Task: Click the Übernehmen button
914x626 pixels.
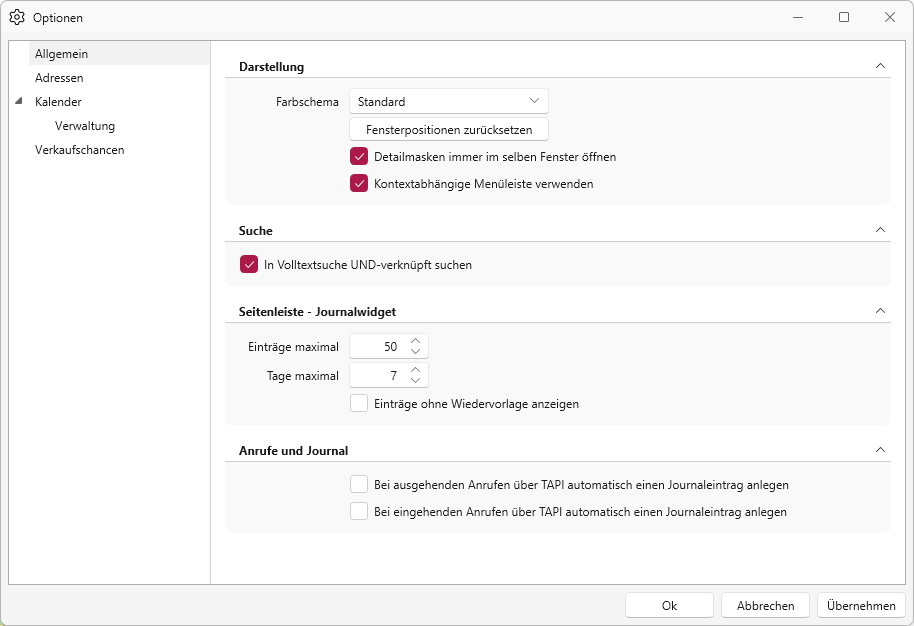Action: 861,606
